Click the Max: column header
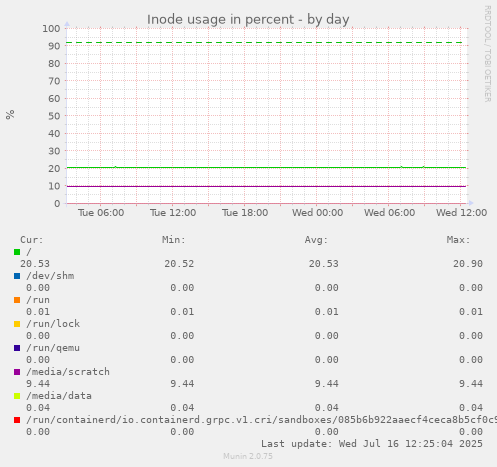 coord(458,240)
